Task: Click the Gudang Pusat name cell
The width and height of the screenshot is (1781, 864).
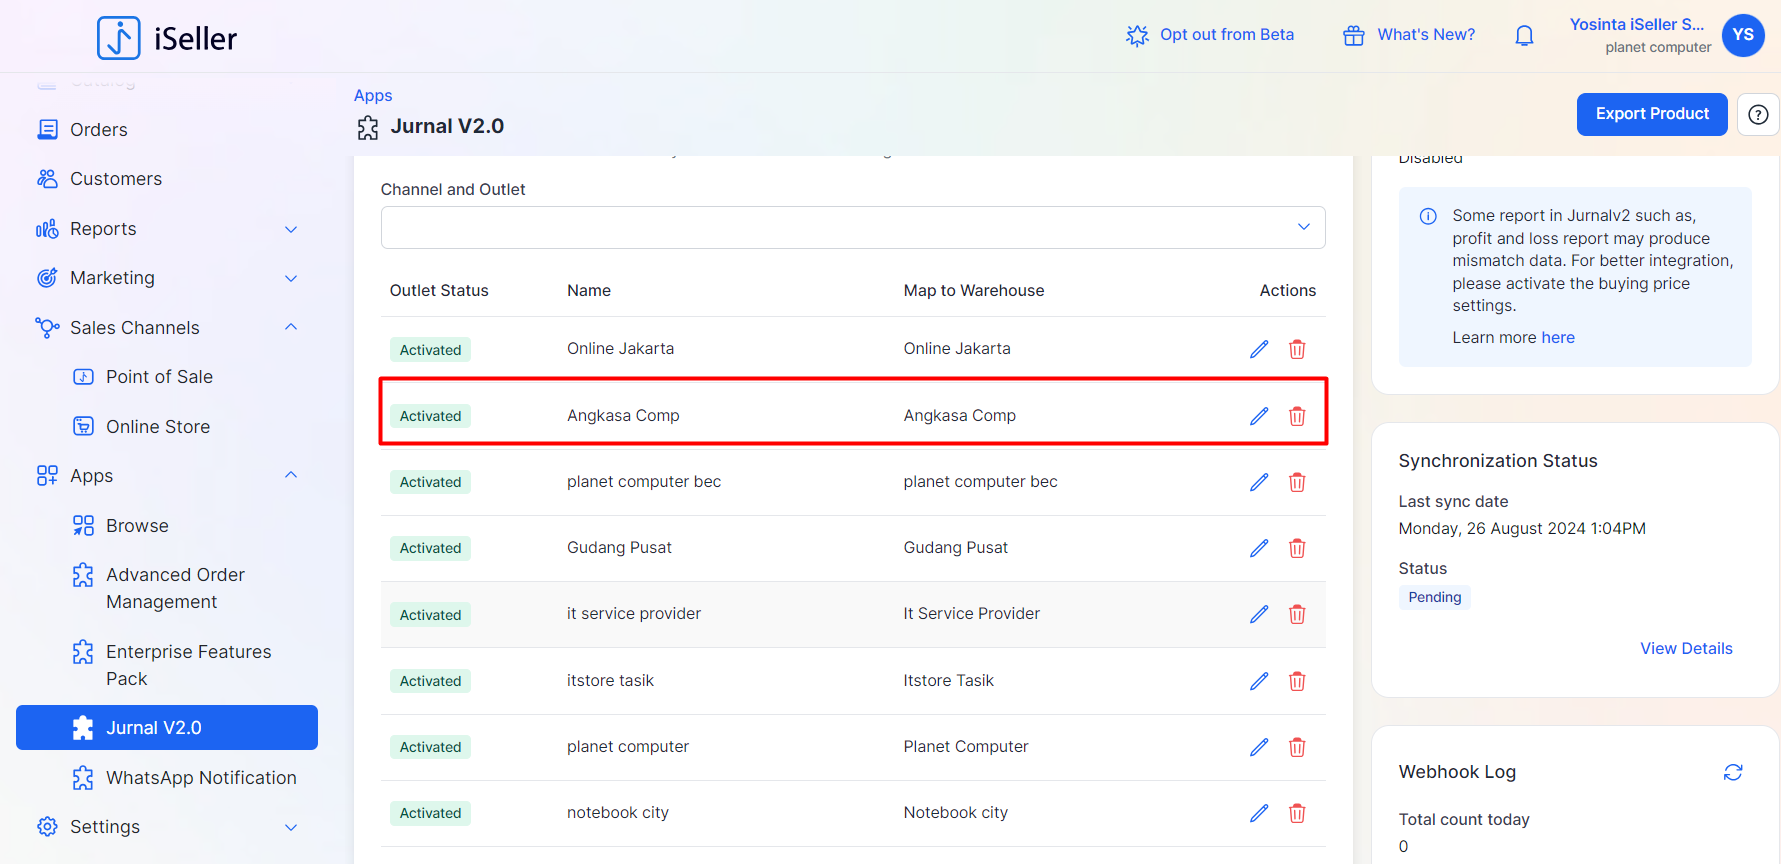Action: click(619, 548)
